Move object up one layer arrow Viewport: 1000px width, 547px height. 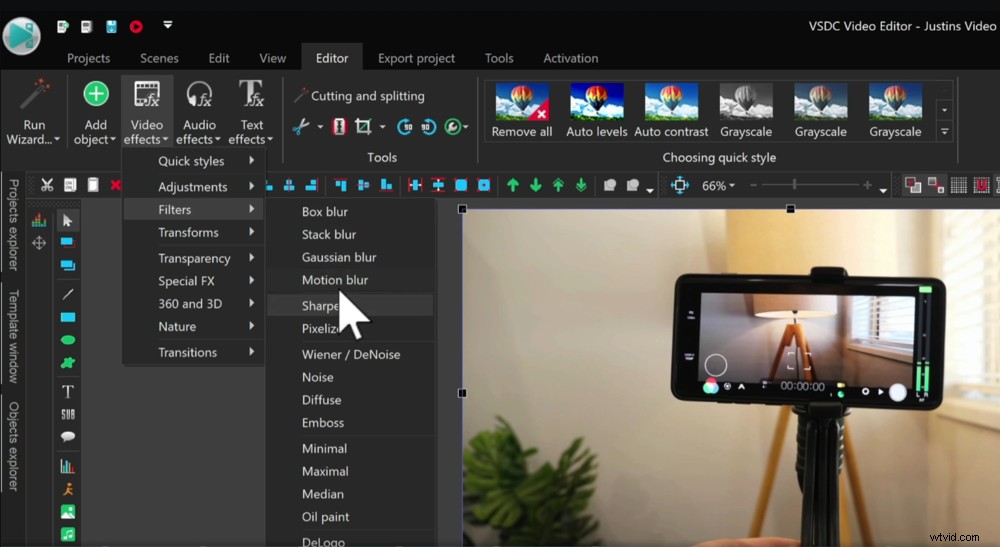pyautogui.click(x=513, y=186)
